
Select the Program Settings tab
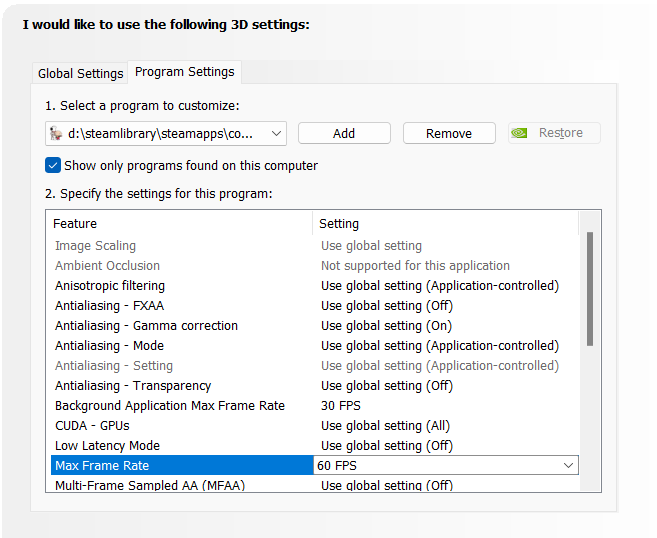(184, 72)
